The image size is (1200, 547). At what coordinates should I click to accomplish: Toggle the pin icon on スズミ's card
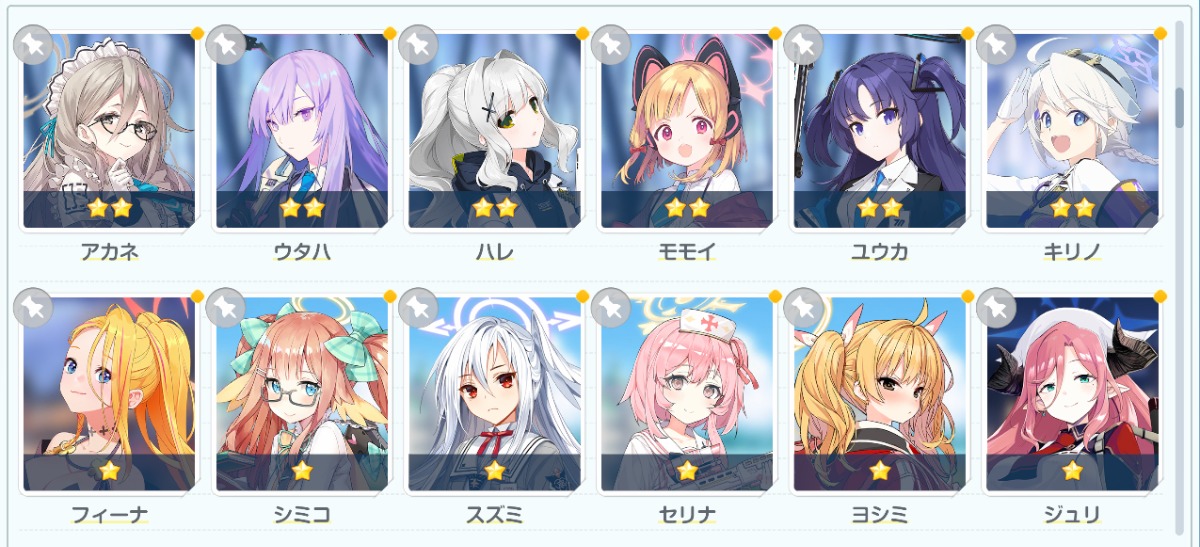pyautogui.click(x=418, y=308)
